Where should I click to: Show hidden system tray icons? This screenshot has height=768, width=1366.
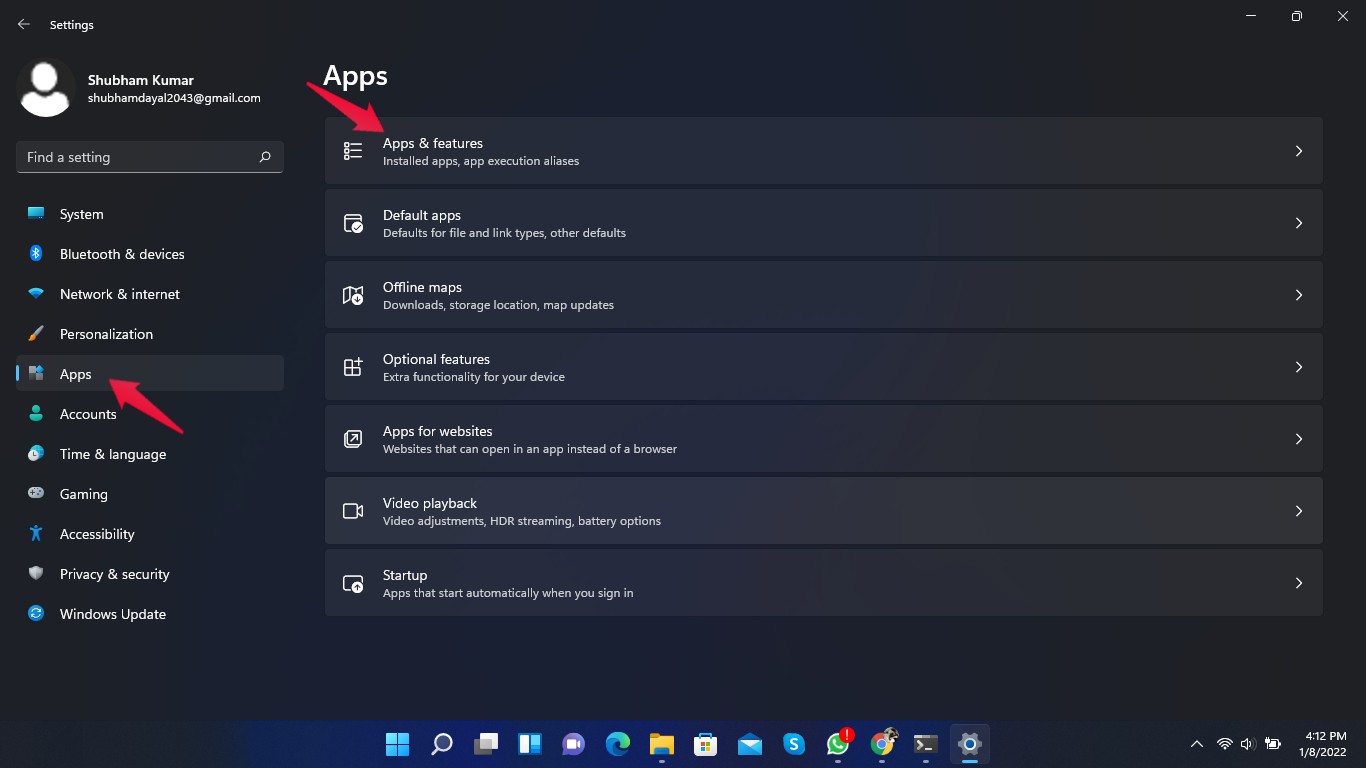pyautogui.click(x=1196, y=744)
